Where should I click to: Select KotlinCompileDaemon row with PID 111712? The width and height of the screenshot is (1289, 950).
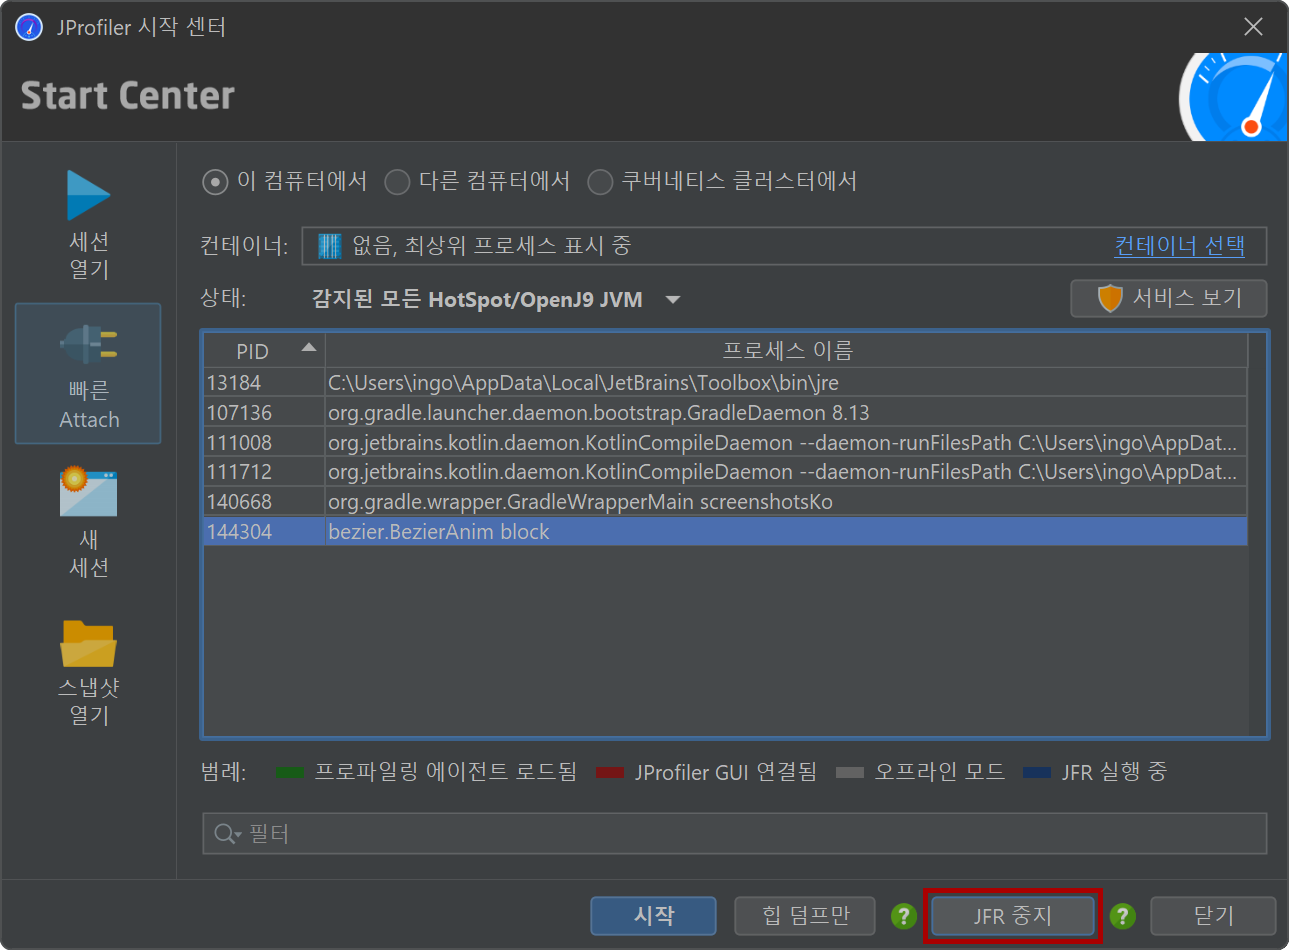click(725, 472)
